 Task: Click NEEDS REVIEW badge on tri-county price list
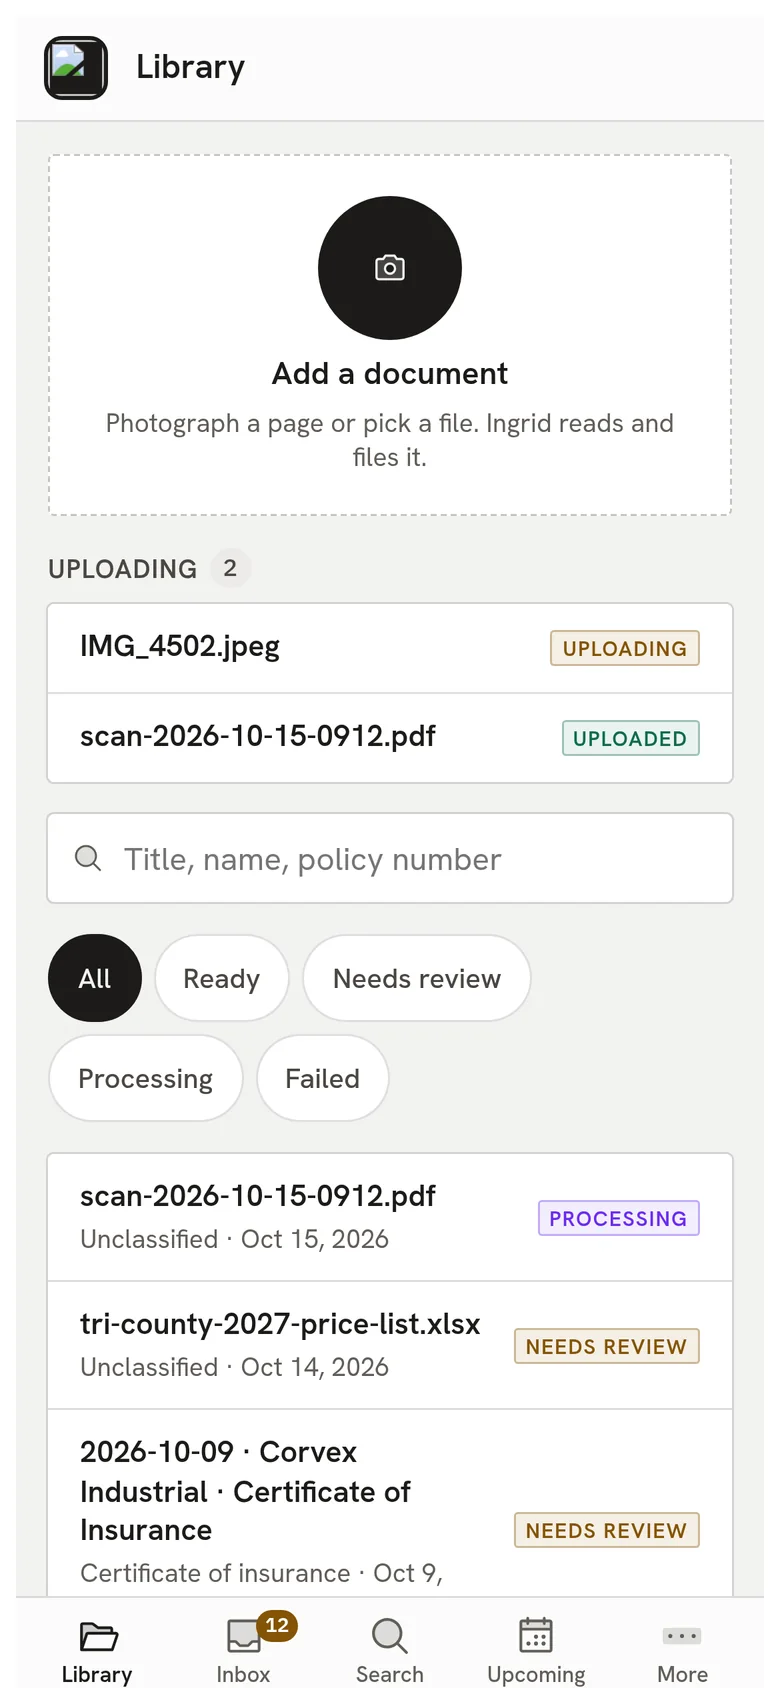(606, 1346)
